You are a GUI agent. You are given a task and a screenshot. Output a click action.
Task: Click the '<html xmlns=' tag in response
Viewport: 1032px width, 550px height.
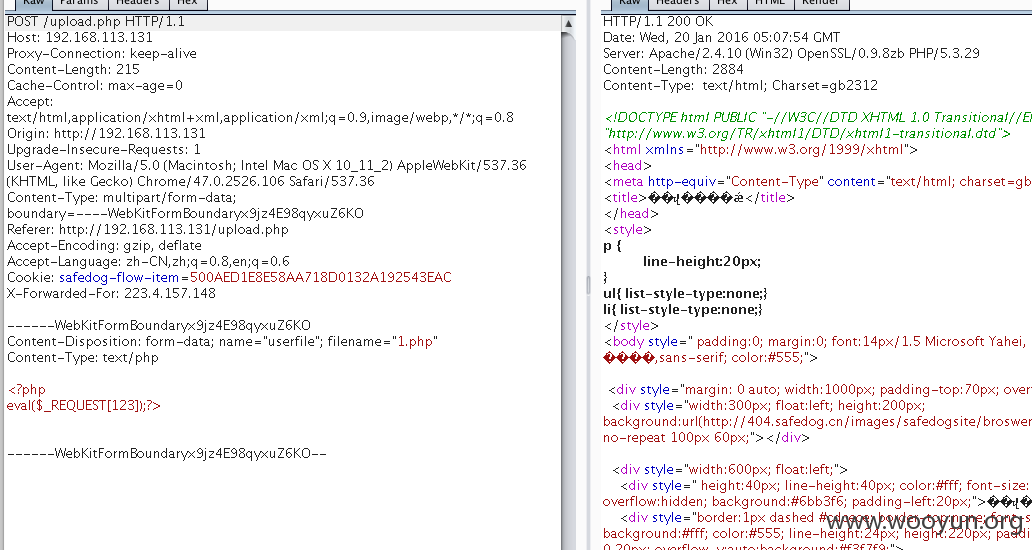(x=761, y=149)
